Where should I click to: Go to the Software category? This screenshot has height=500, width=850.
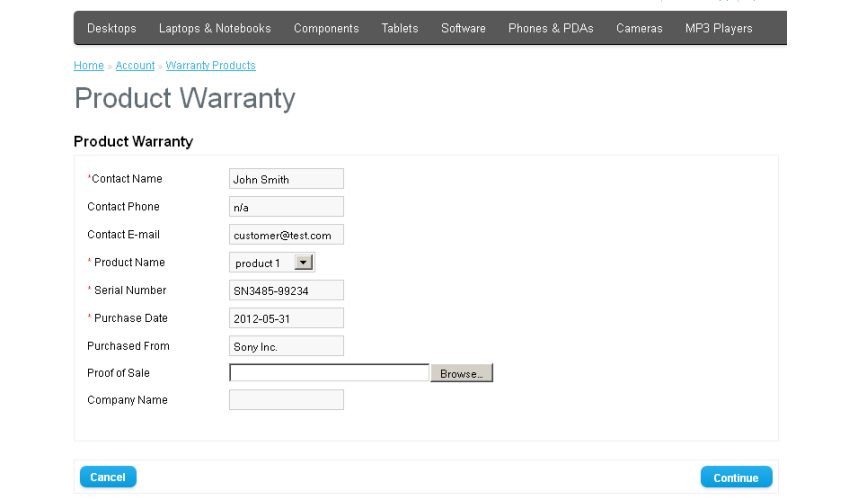(463, 28)
